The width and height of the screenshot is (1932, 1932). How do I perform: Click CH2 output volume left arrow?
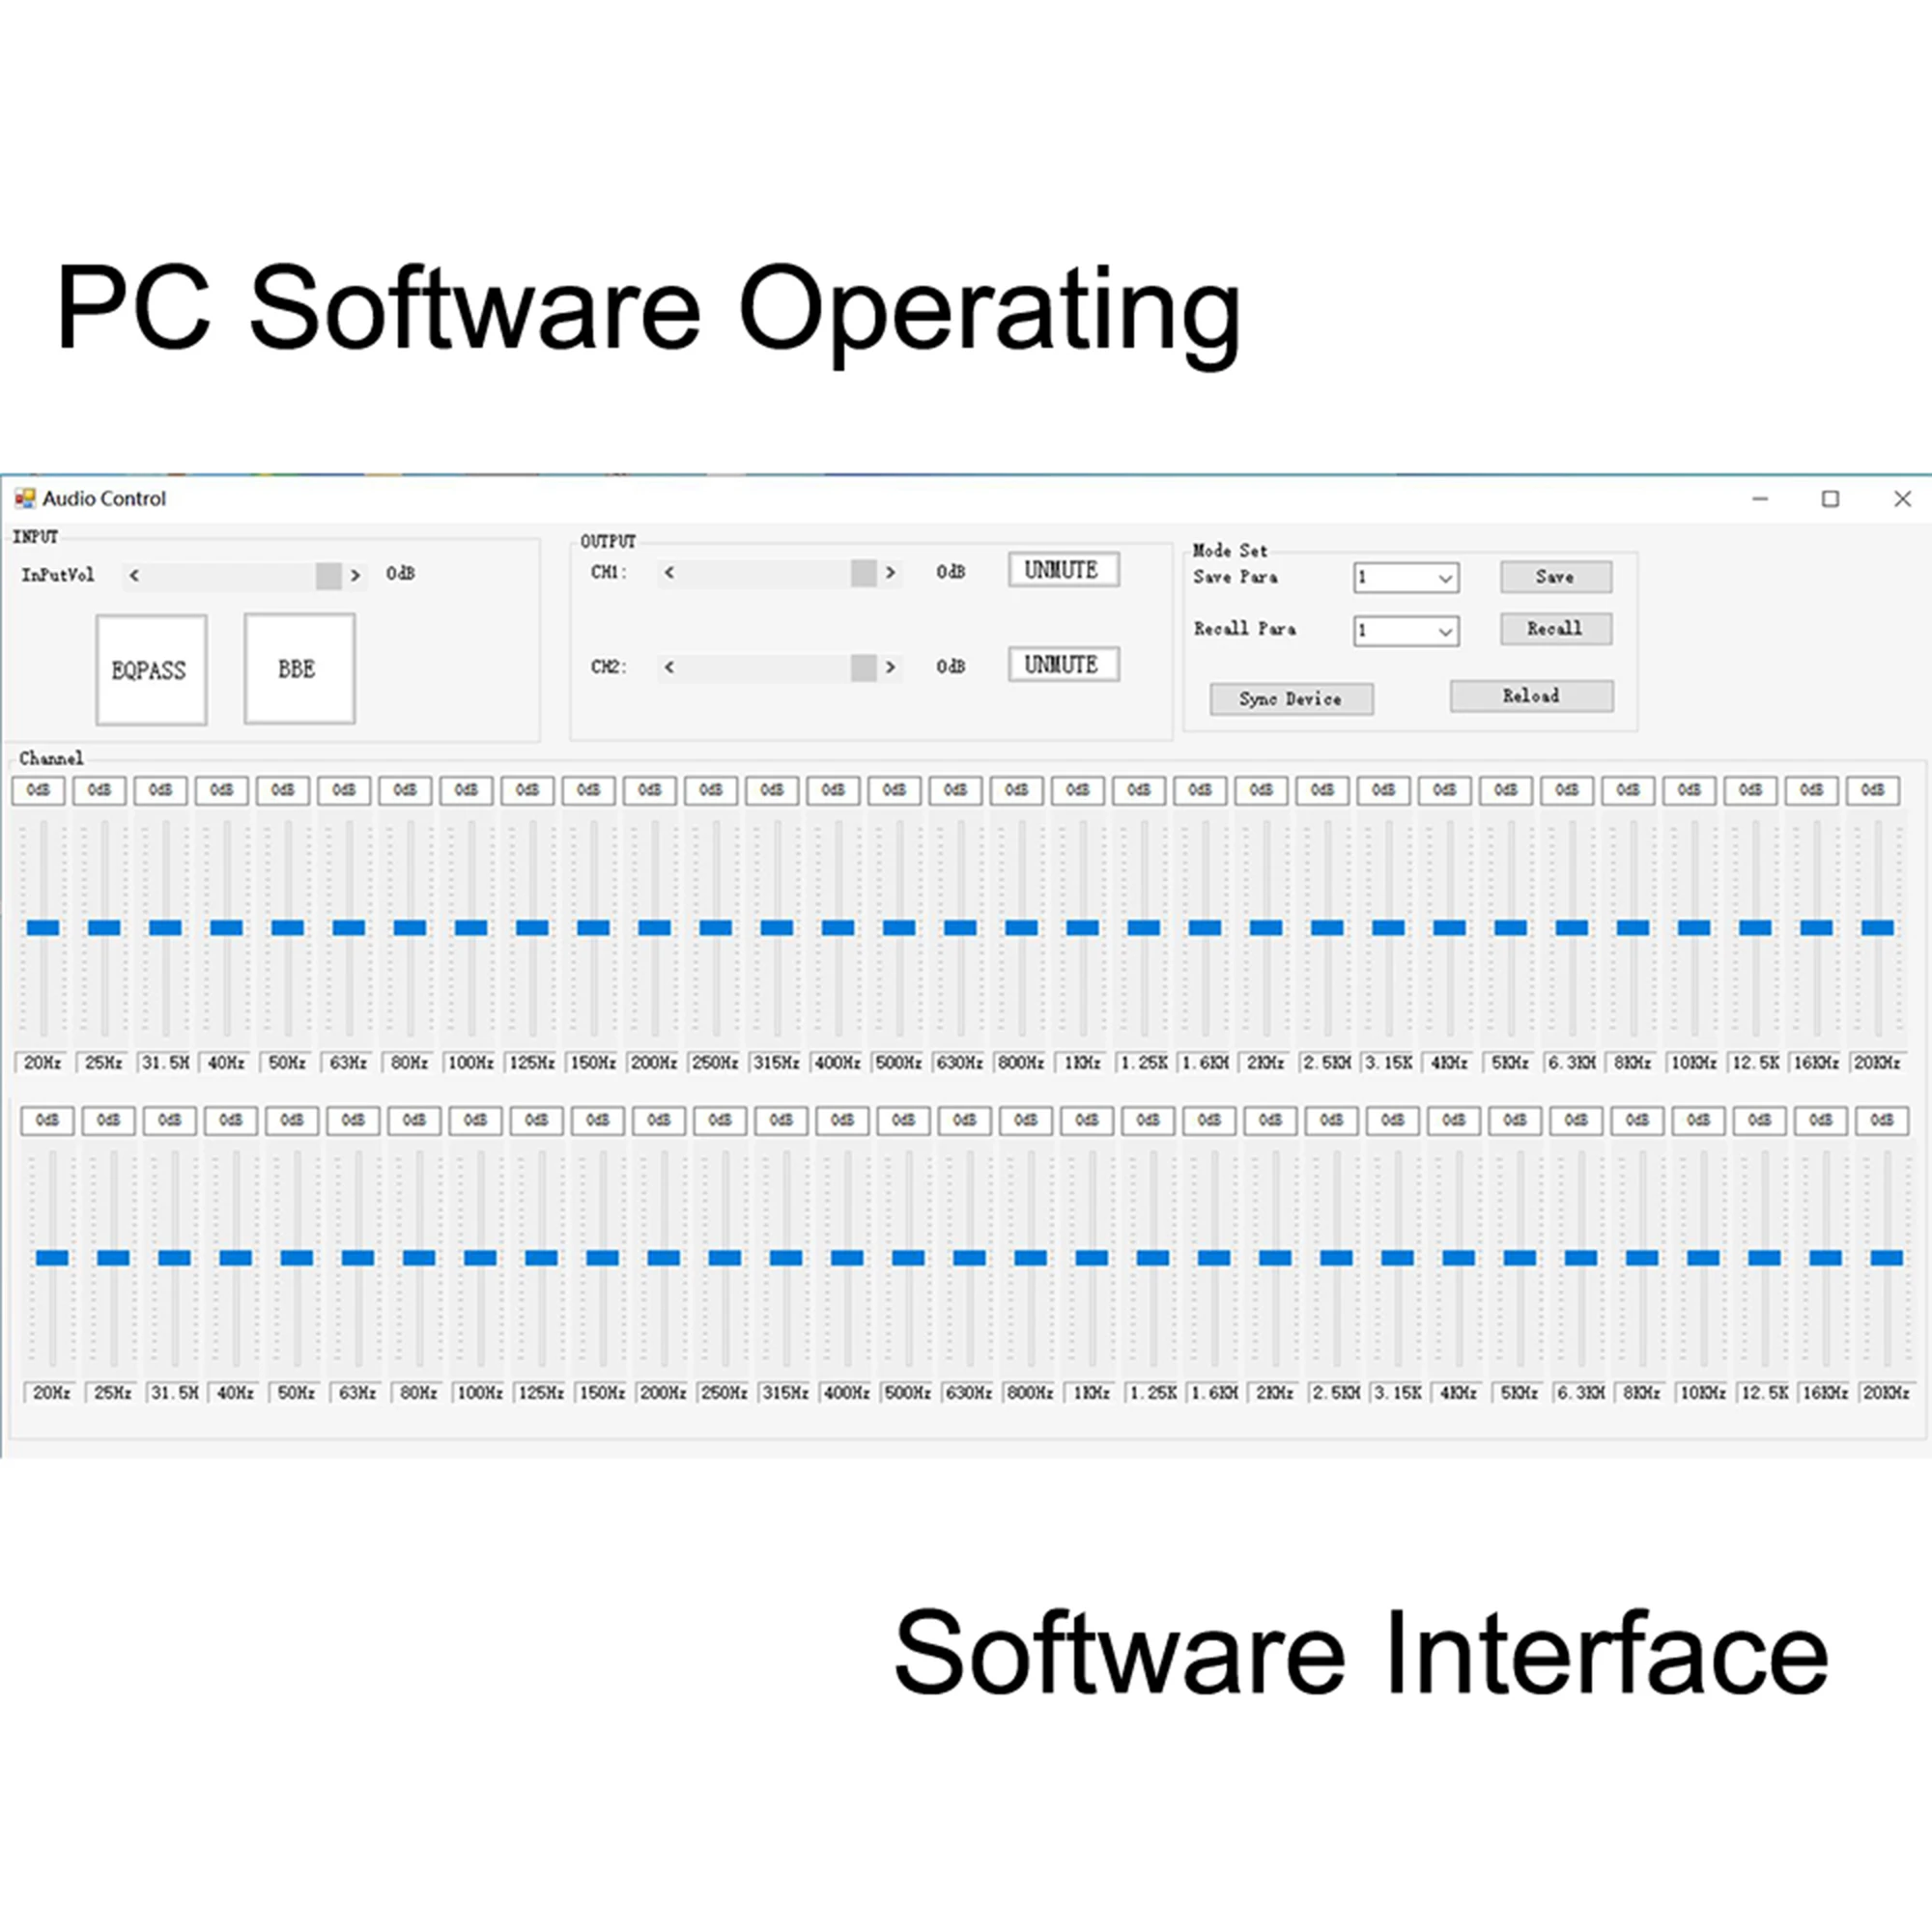pyautogui.click(x=669, y=667)
